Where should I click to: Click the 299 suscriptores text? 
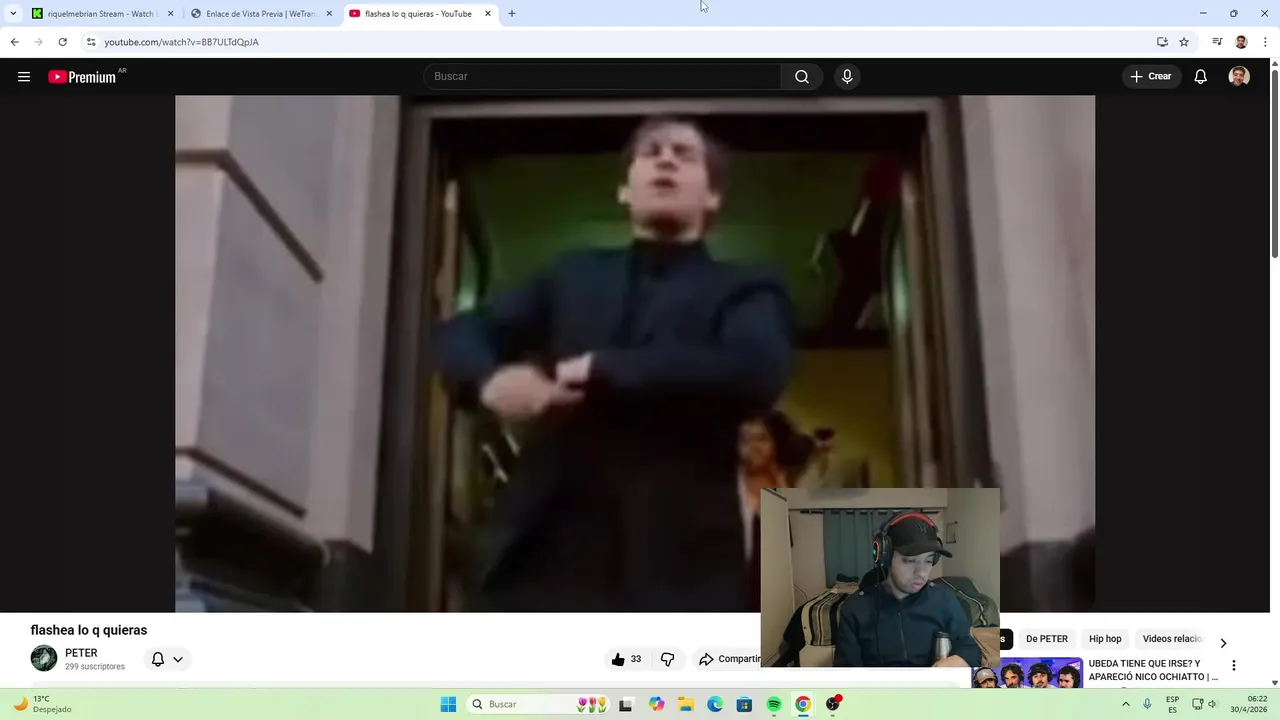pyautogui.click(x=95, y=667)
